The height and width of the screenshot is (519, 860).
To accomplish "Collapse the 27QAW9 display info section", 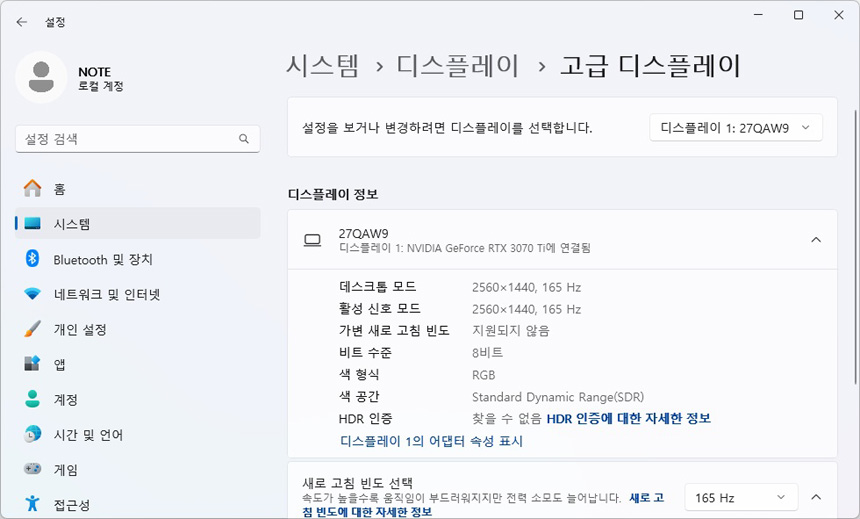I will point(816,240).
